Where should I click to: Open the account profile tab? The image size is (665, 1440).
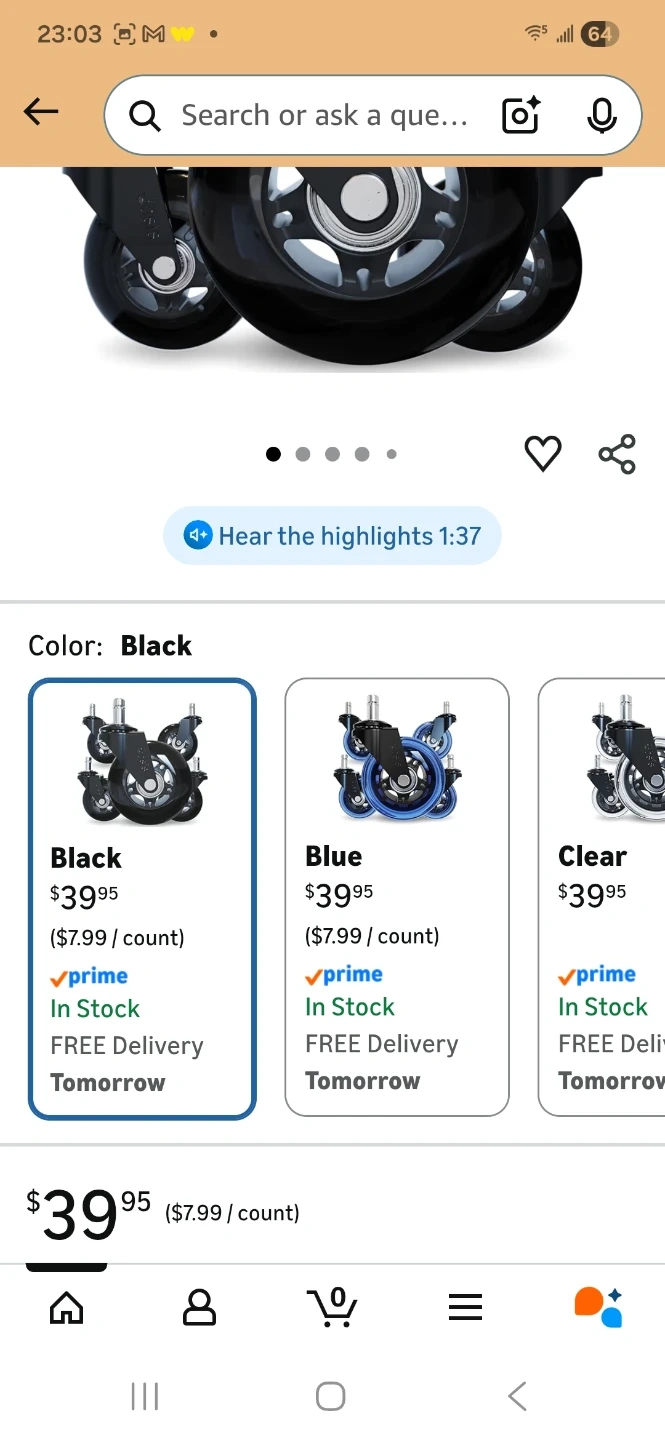[199, 1306]
